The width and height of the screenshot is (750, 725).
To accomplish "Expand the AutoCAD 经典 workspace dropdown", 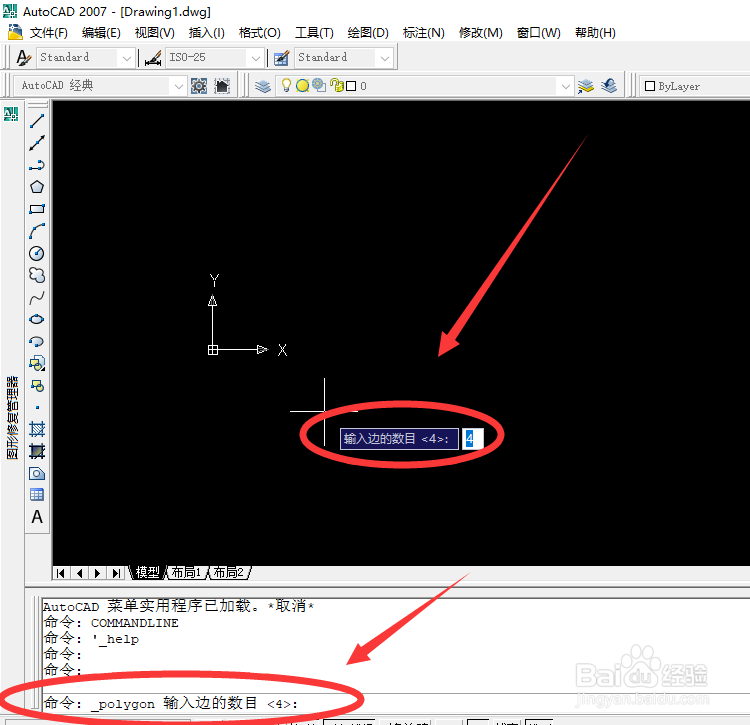I will tap(178, 86).
